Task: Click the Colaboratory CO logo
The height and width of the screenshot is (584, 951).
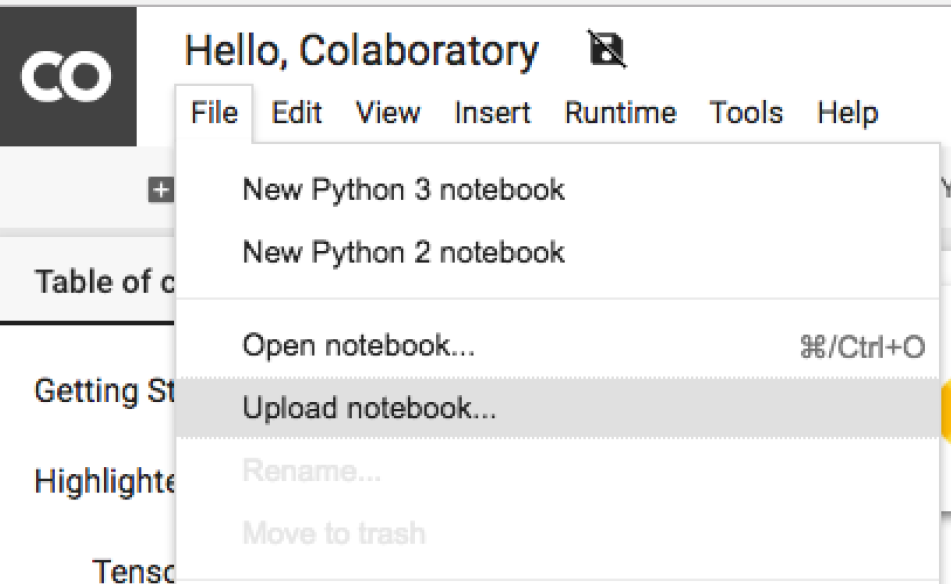Action: (x=67, y=76)
